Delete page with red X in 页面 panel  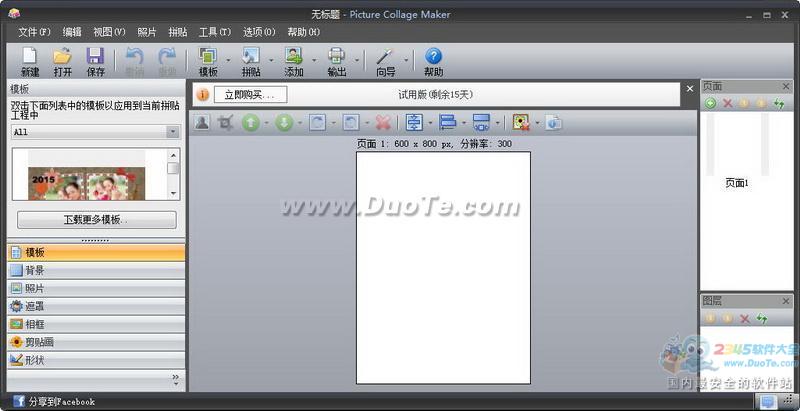[x=728, y=104]
